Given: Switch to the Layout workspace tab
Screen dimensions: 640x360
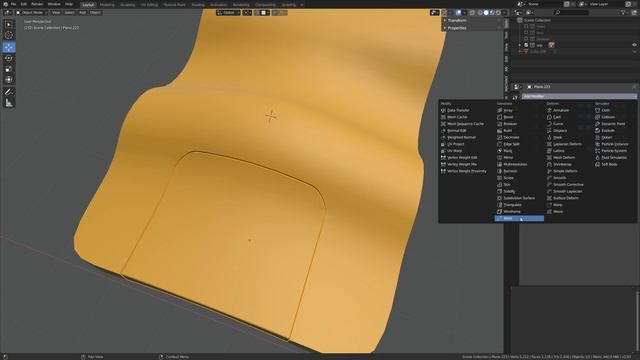Looking at the screenshot, I should click(88, 4).
